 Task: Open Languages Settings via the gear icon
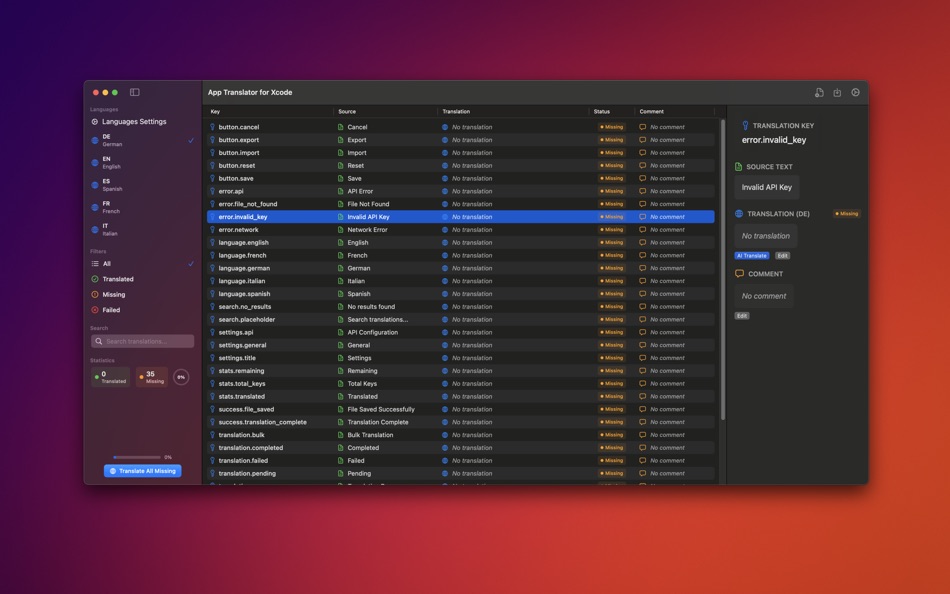[x=95, y=121]
